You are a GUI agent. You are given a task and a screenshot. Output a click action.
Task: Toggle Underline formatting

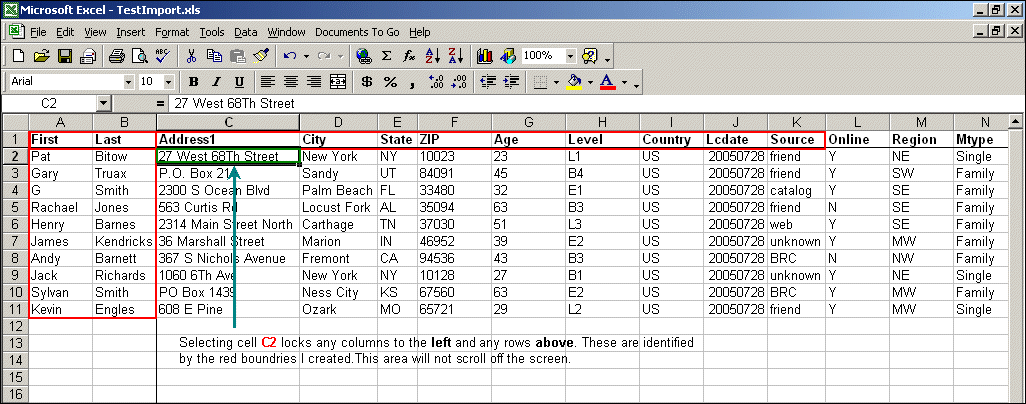click(239, 82)
